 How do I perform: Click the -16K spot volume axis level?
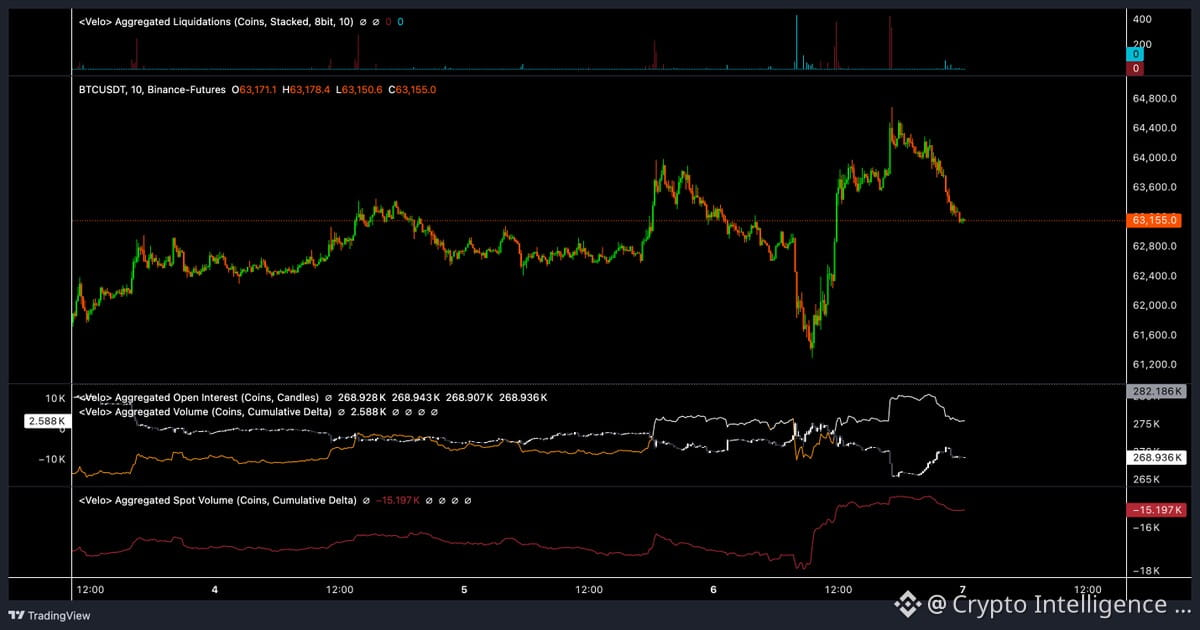[x=1147, y=527]
